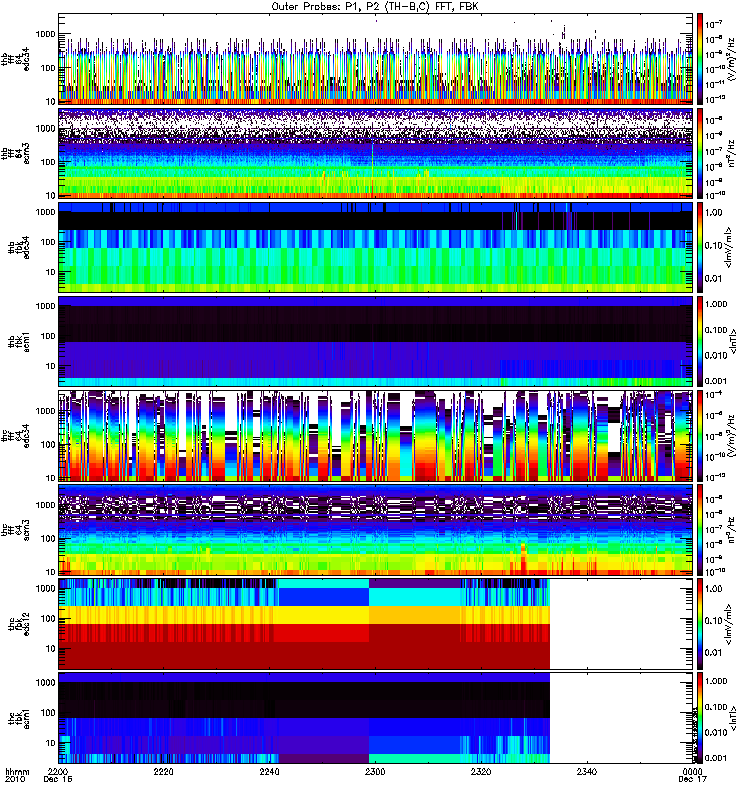750x800 pixels.
Task: Select the colored data in thc fbk edc12 panel
Action: (304, 623)
